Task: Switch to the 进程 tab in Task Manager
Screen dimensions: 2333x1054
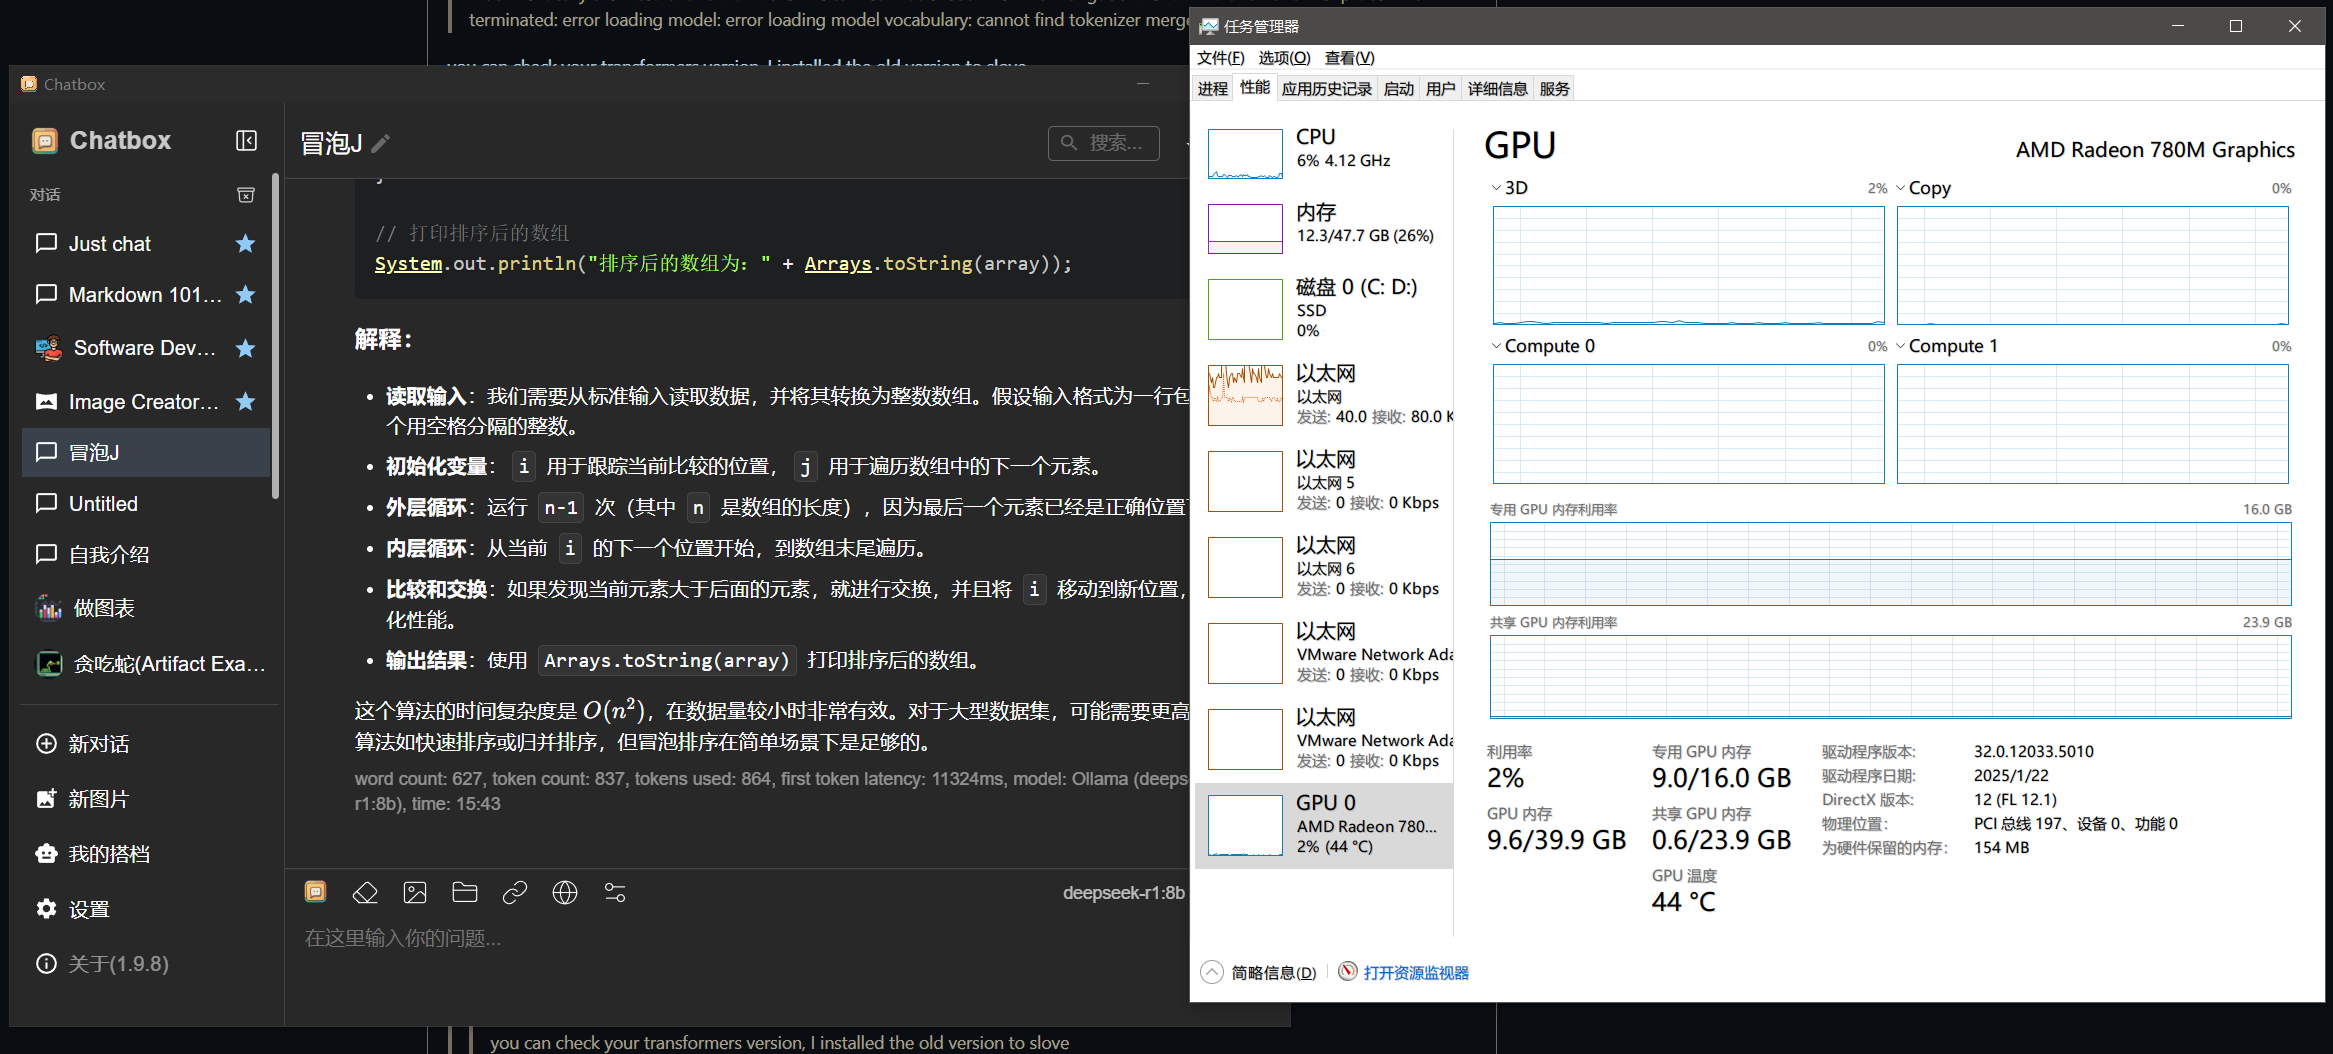Action: (1212, 88)
